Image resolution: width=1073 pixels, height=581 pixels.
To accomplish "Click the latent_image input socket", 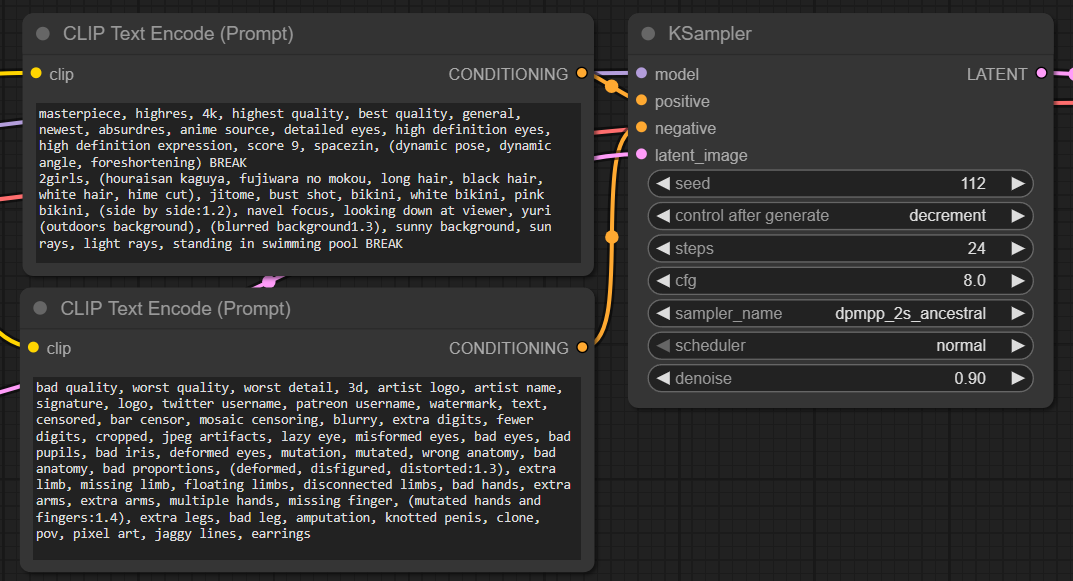I will coord(641,155).
